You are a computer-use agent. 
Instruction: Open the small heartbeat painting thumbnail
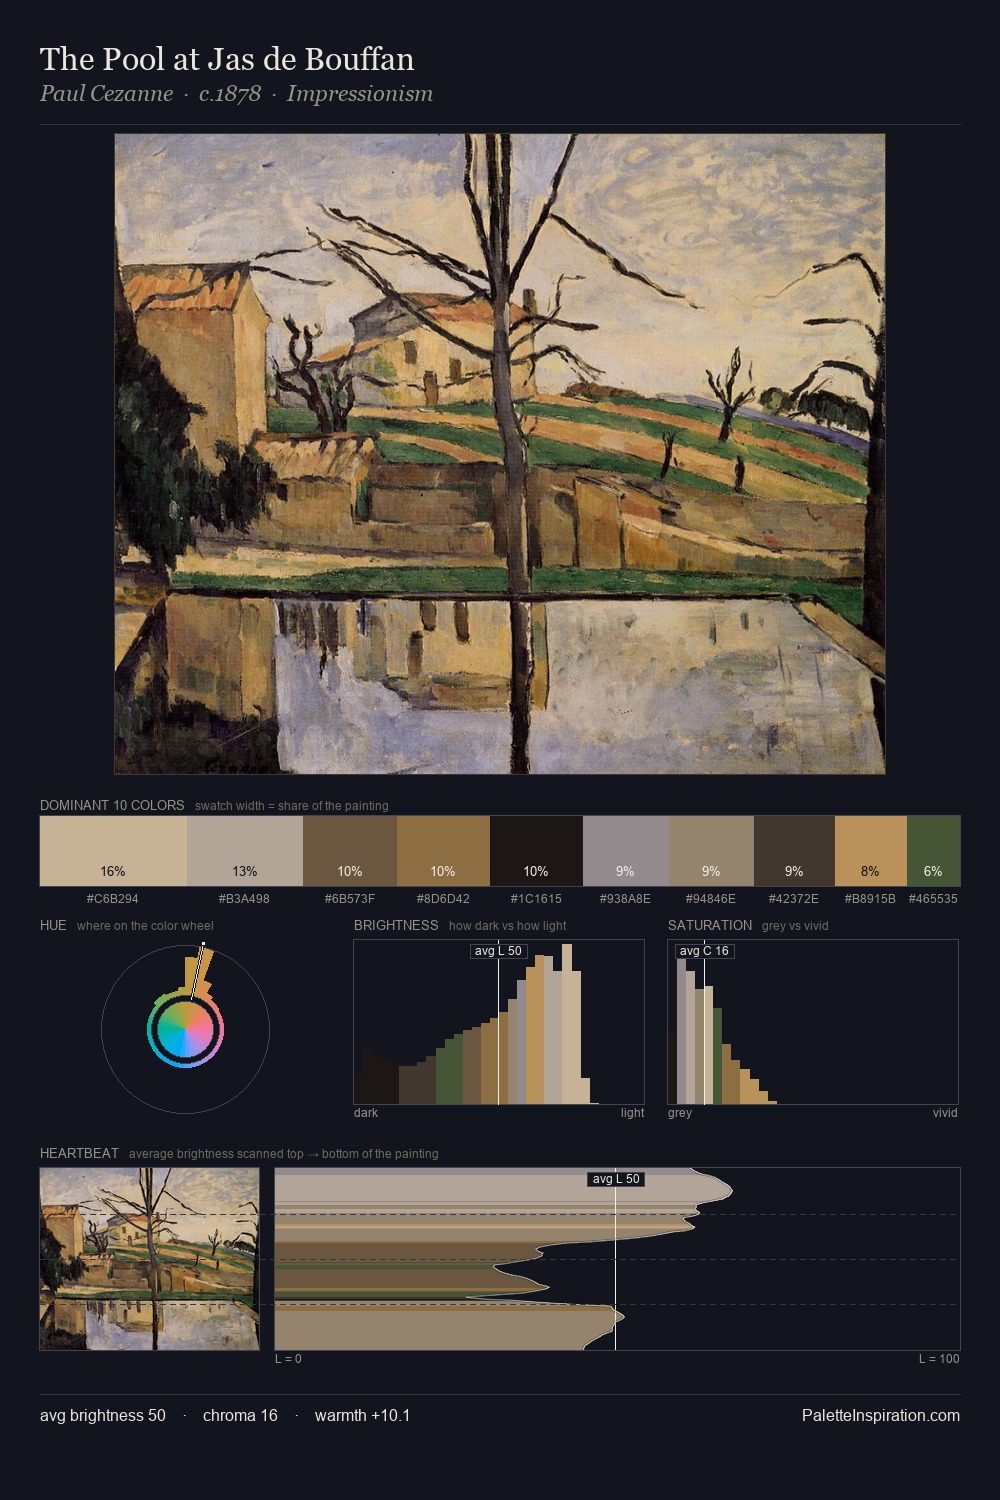tap(149, 1259)
